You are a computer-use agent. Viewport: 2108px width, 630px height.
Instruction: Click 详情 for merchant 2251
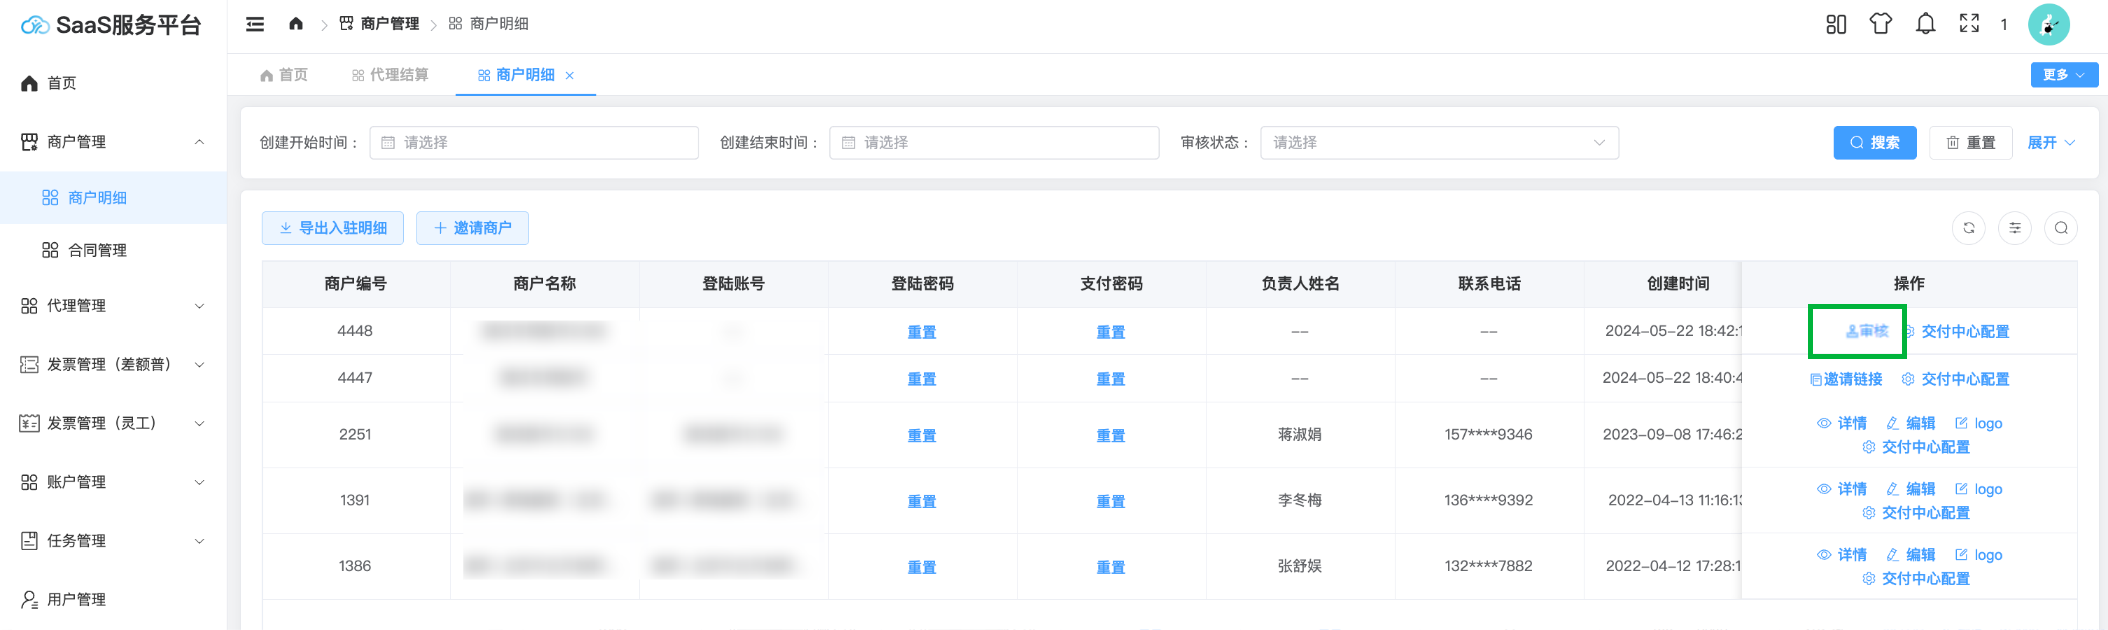point(1842,424)
